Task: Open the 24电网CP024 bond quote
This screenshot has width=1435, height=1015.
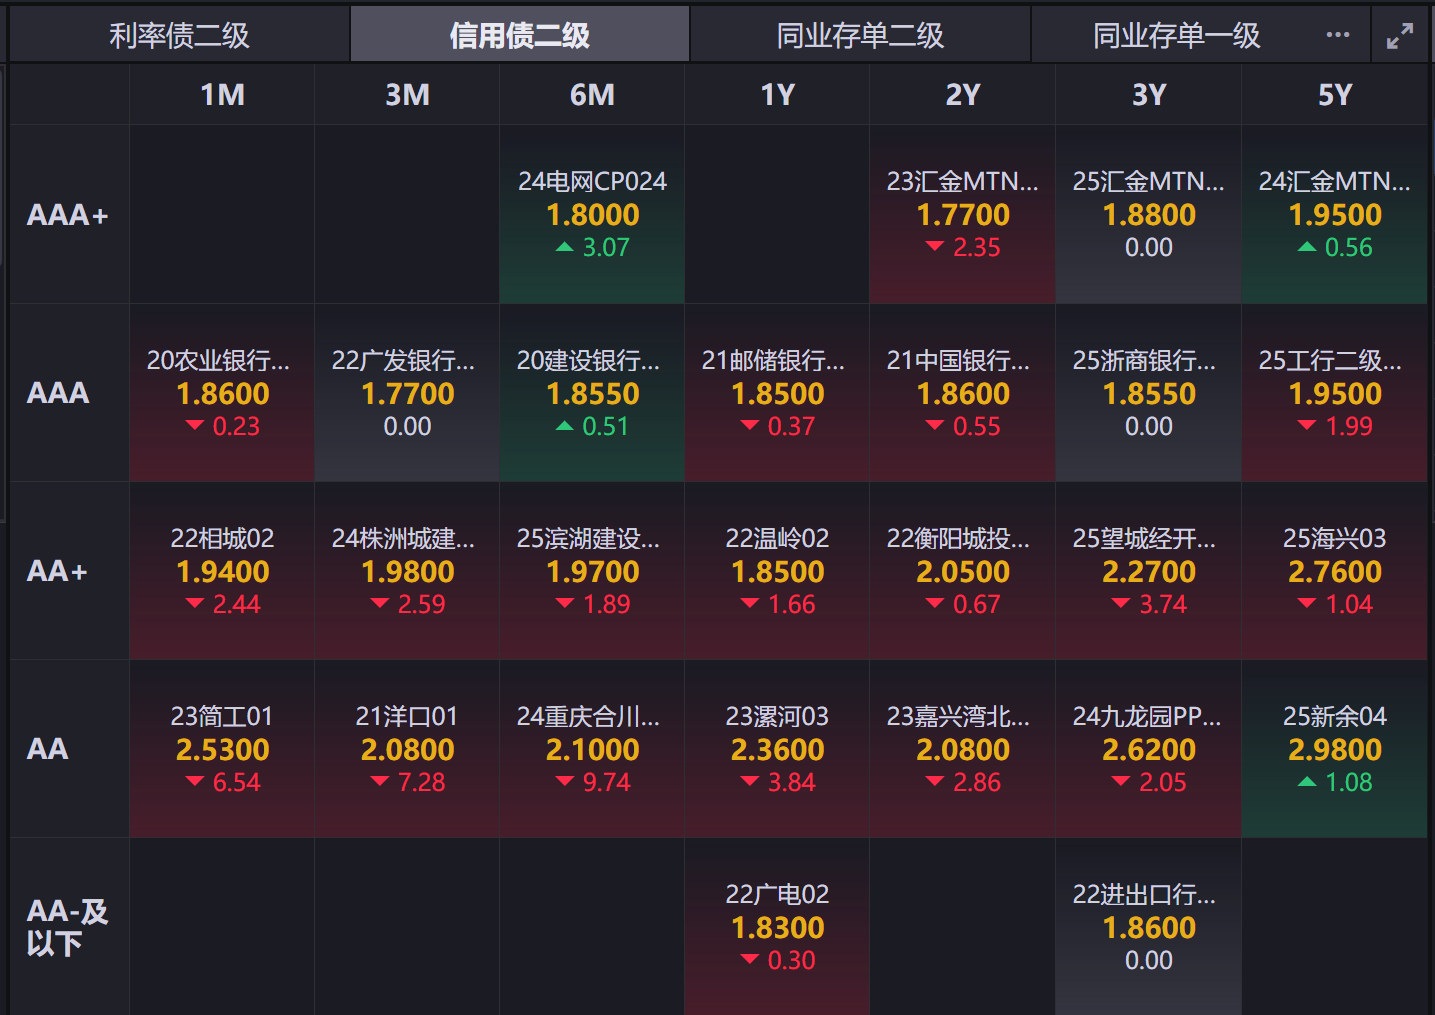Action: (x=591, y=214)
